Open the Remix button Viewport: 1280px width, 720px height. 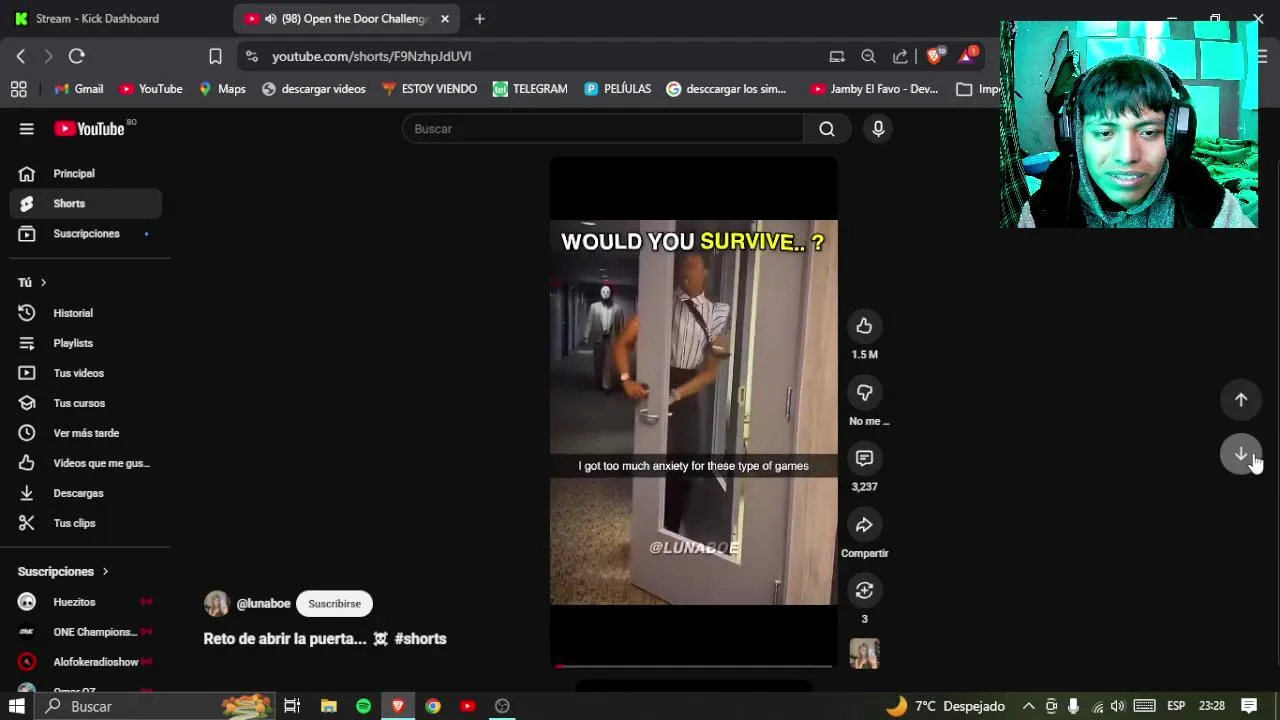[864, 590]
